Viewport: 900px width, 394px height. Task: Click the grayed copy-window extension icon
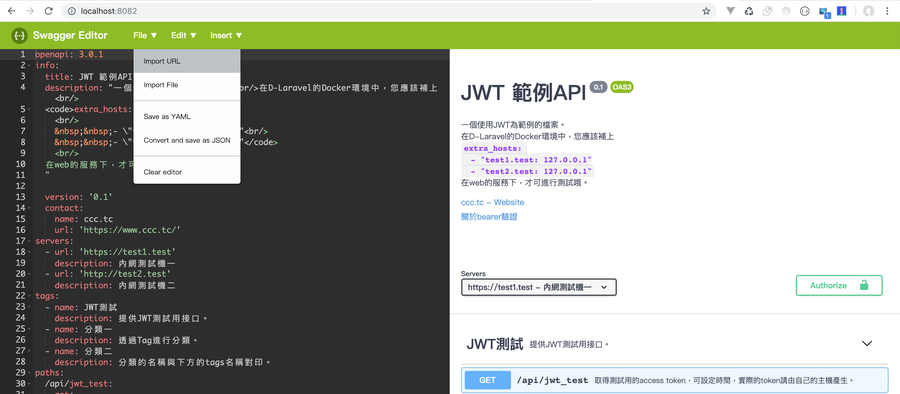click(x=767, y=11)
